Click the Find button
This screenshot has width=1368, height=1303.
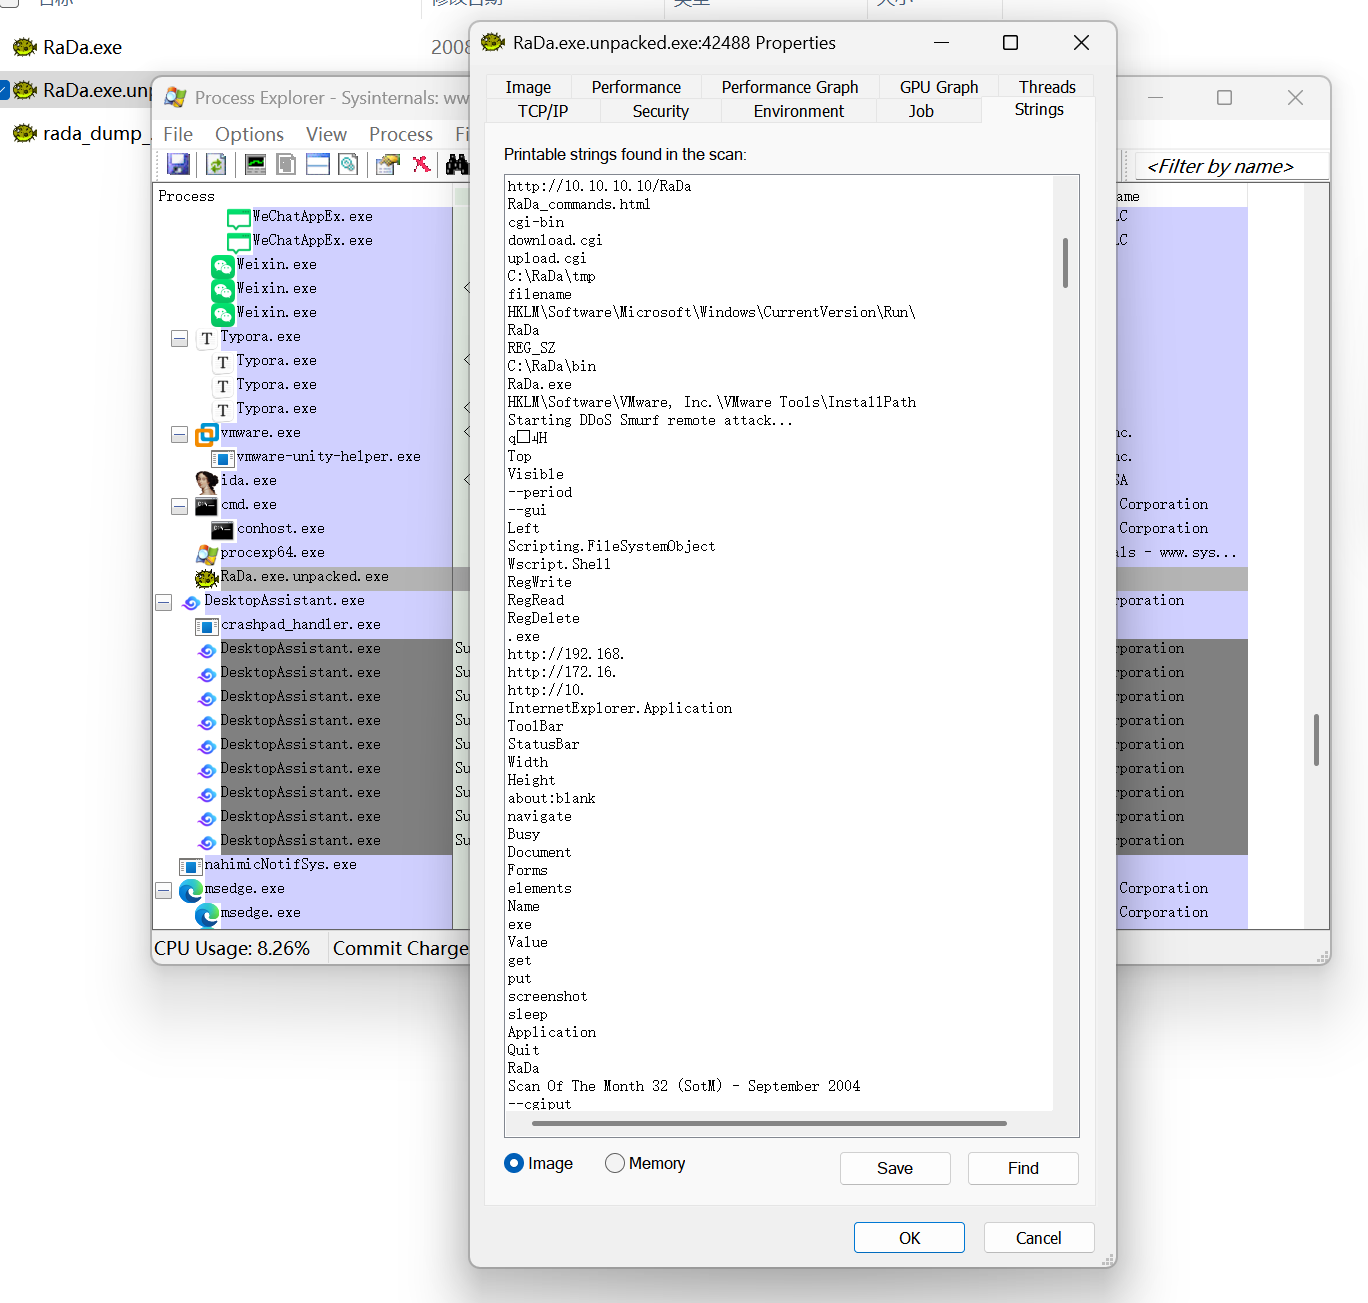[1023, 1168]
